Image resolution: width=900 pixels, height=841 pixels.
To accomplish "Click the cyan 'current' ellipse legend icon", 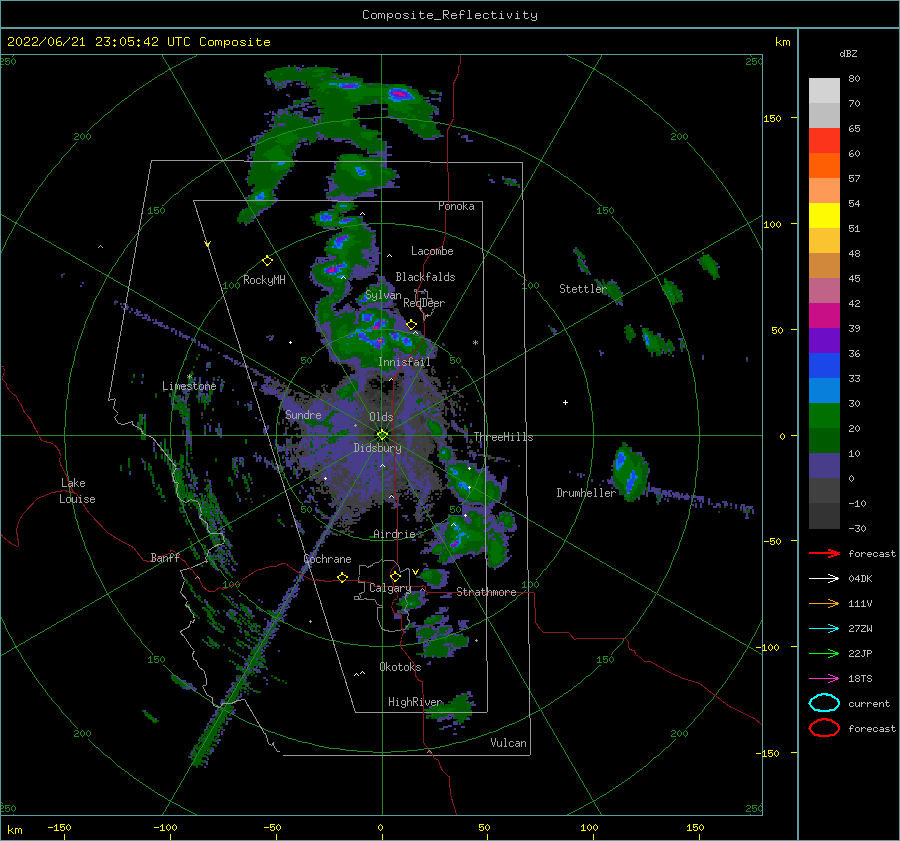I will 824,703.
